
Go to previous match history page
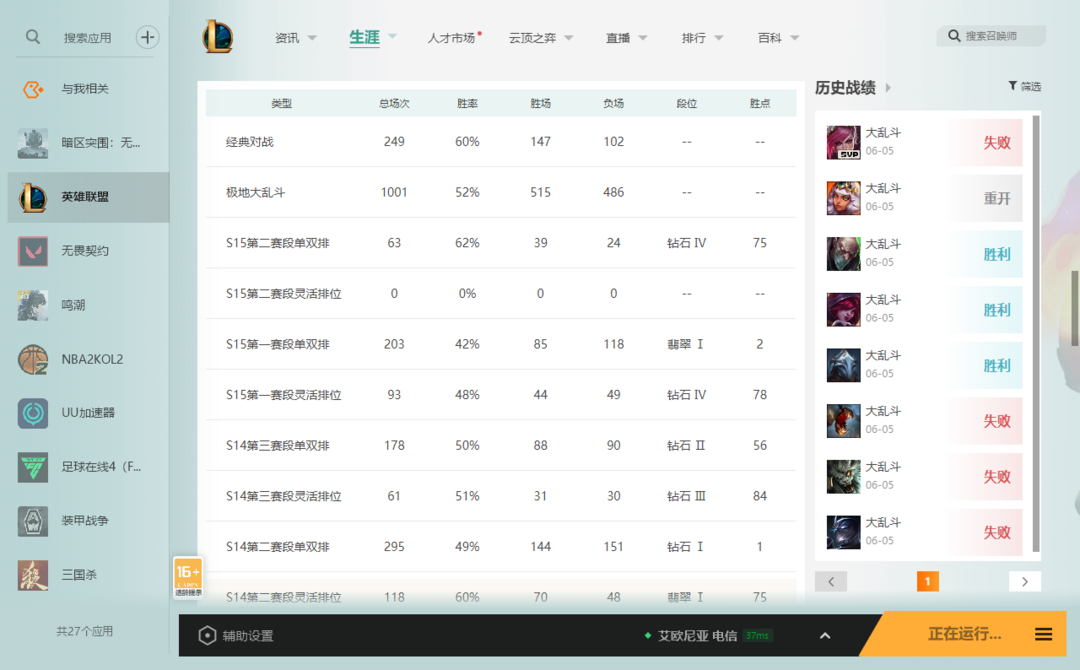pos(831,581)
